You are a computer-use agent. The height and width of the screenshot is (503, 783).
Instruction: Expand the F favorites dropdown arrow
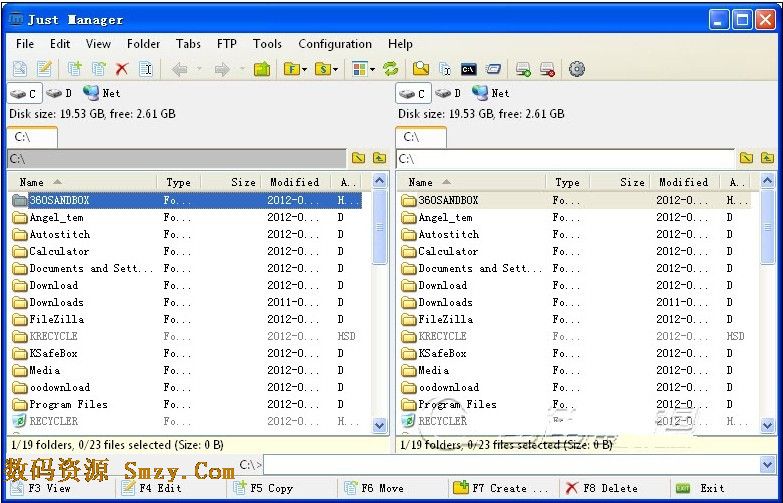coord(304,69)
